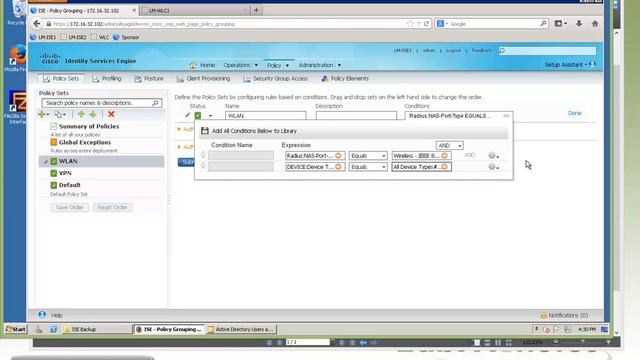Go to the Home menu item
The height and width of the screenshot is (360, 640).
pos(202,65)
